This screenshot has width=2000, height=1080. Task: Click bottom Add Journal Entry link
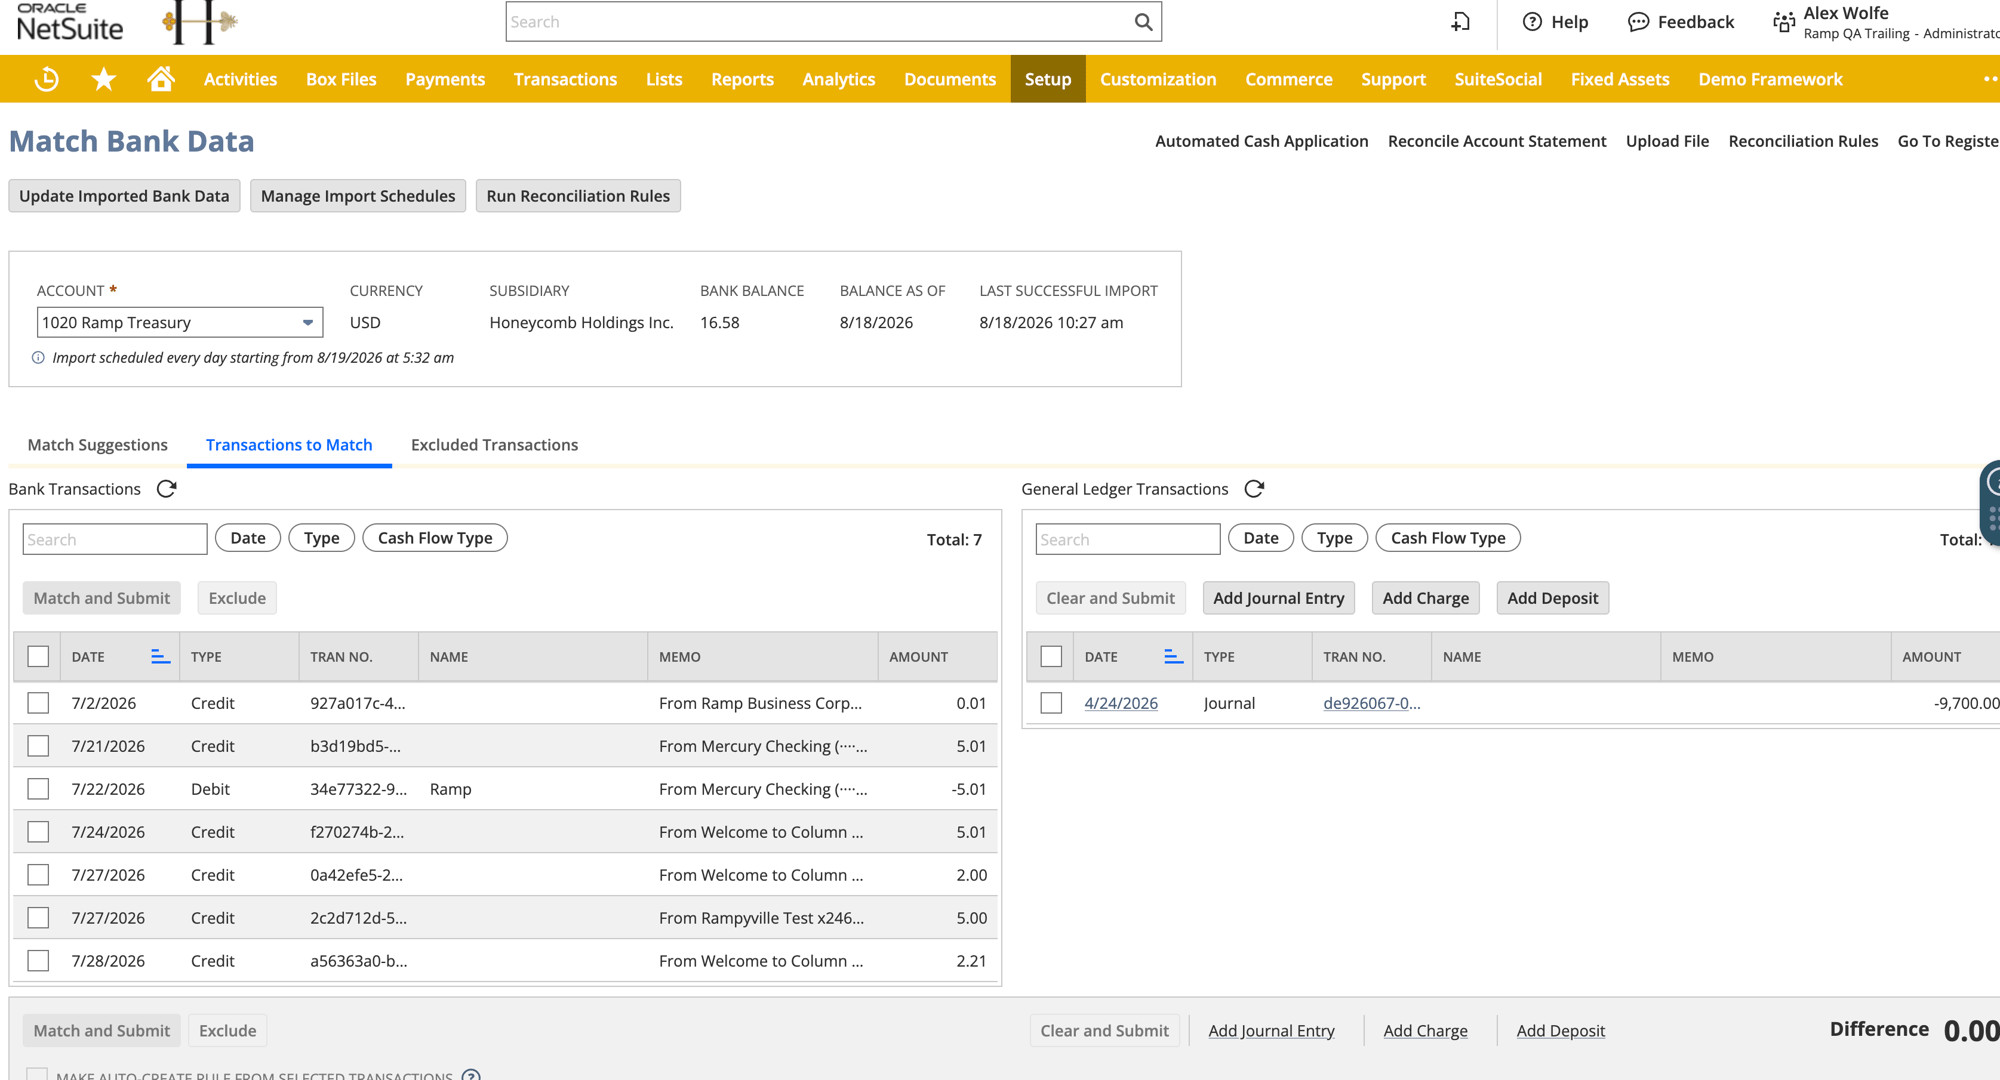pos(1271,1031)
